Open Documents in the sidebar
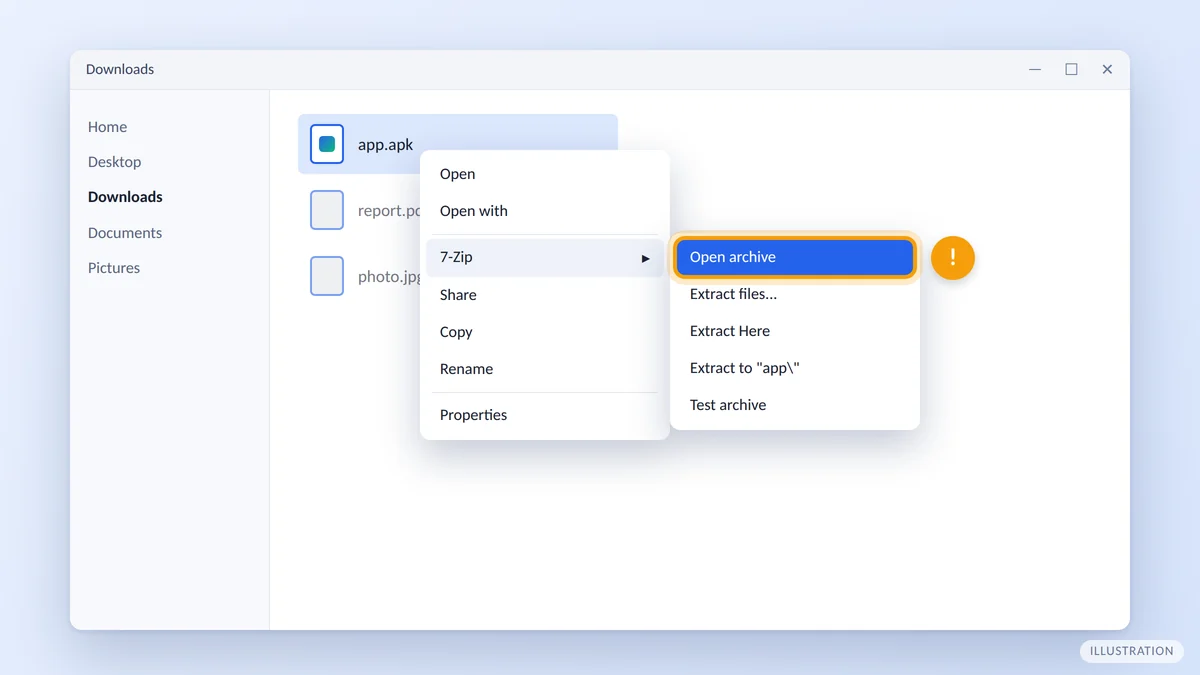Screen dimensions: 1200x675 [x=125, y=233]
